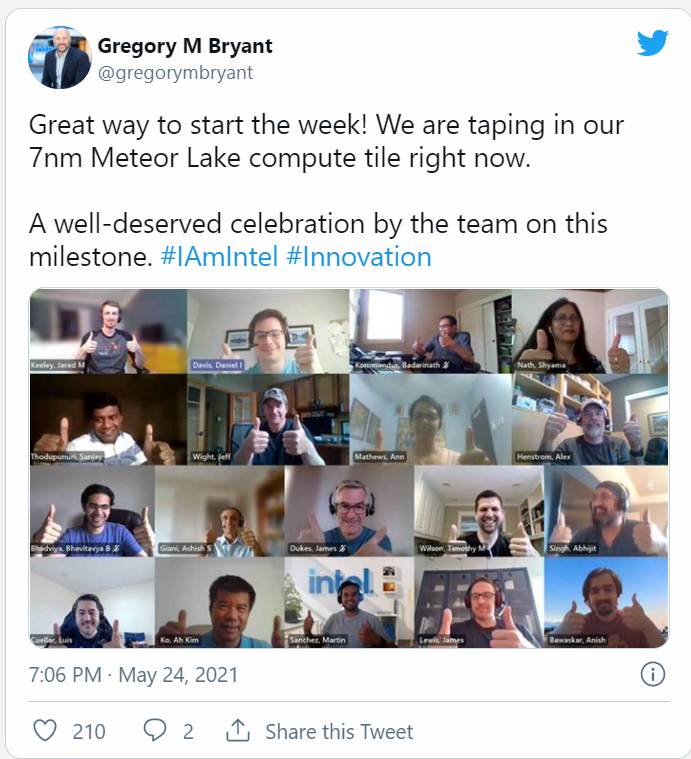This screenshot has width=691, height=759.
Task: Open the 7:06 PM May 24, 2021 timestamp
Action: click(x=134, y=675)
